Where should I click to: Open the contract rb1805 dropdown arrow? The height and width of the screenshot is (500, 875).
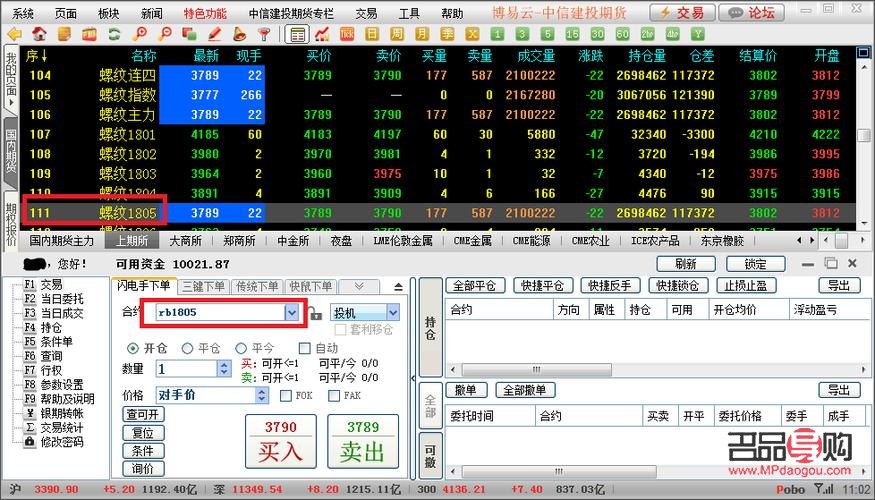[292, 312]
